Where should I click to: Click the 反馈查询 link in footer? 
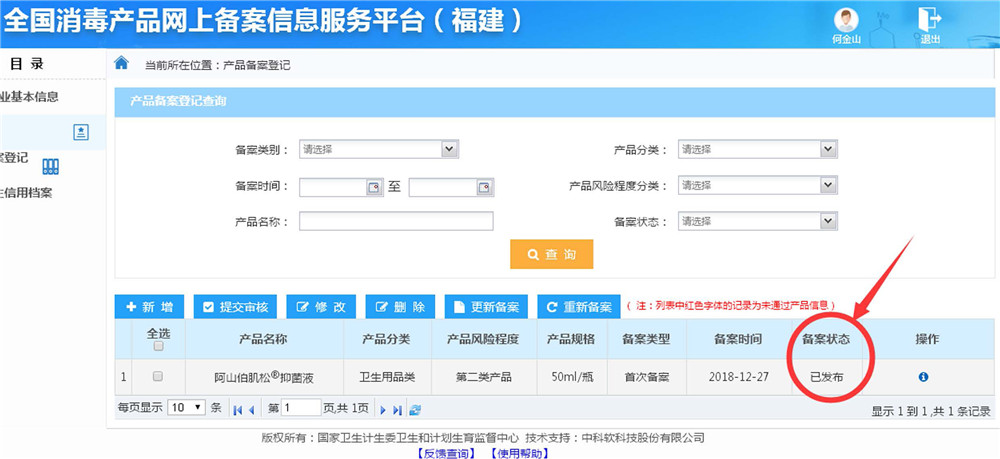pos(446,453)
